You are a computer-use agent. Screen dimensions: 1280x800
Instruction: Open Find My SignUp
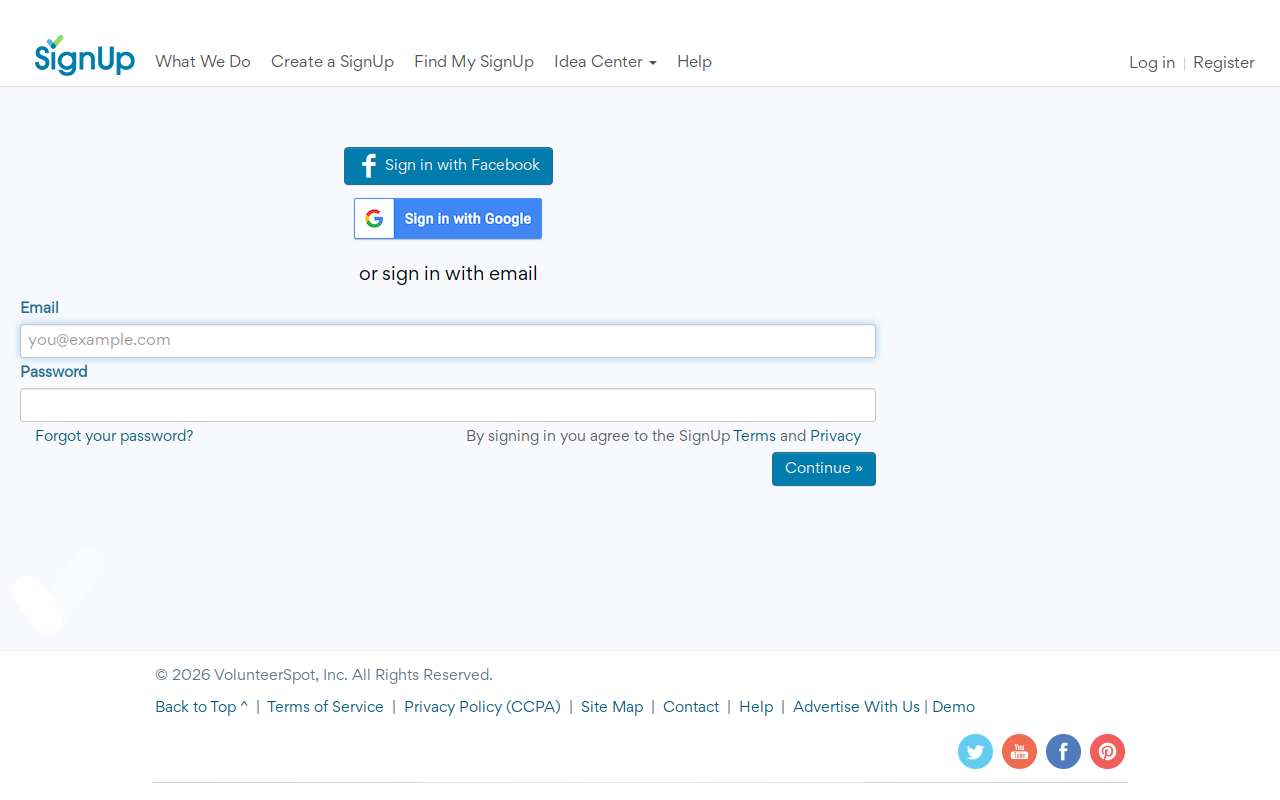pyautogui.click(x=474, y=62)
